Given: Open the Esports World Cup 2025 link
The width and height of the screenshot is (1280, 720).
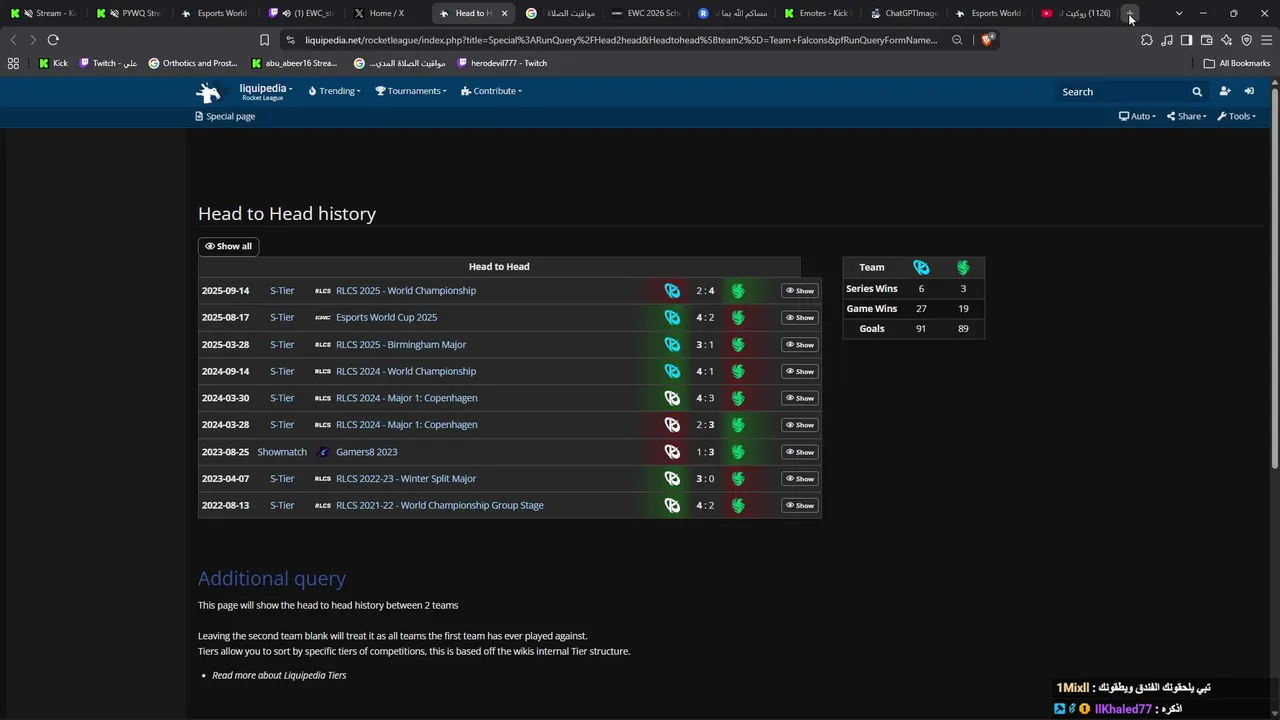Looking at the screenshot, I should (386, 318).
